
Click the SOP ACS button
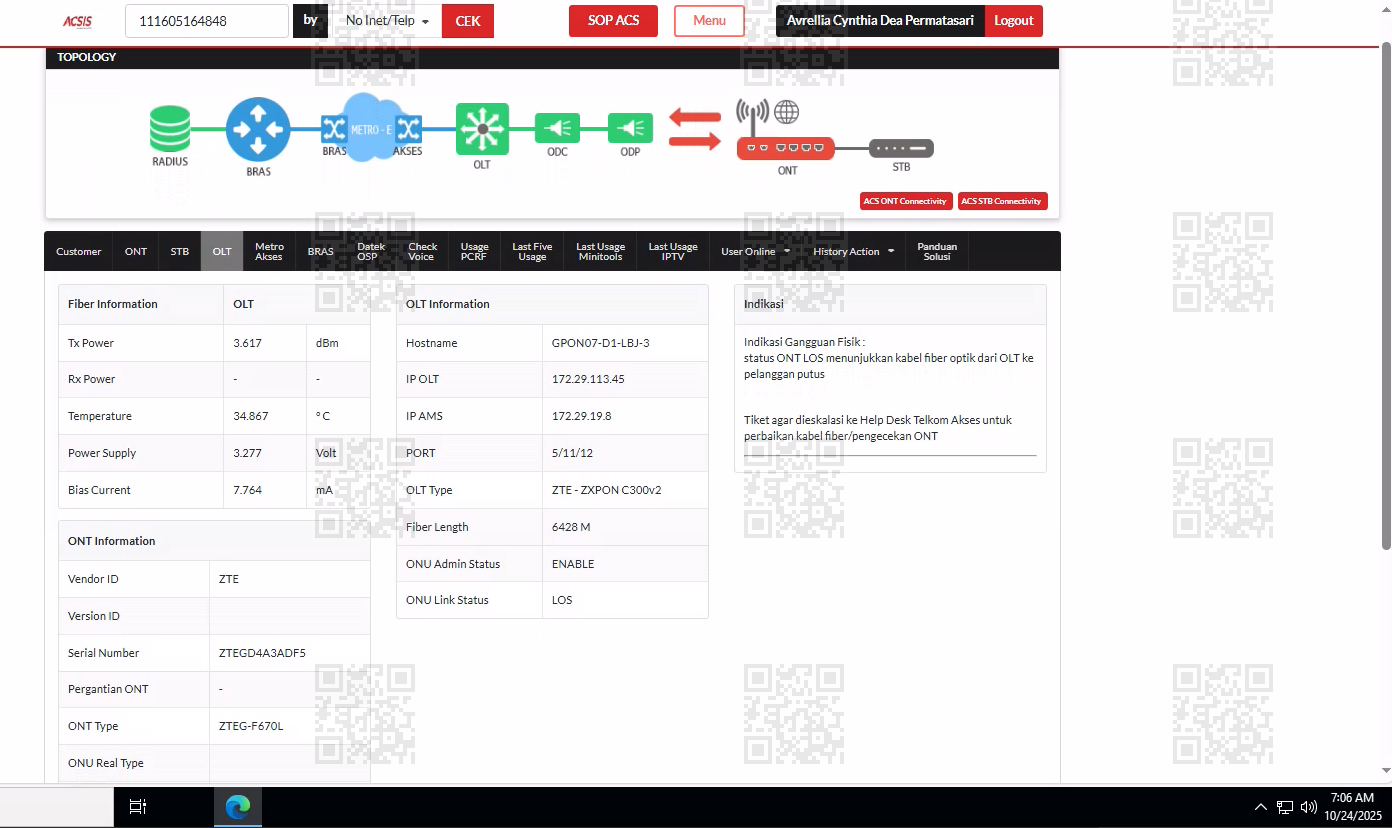coord(613,21)
